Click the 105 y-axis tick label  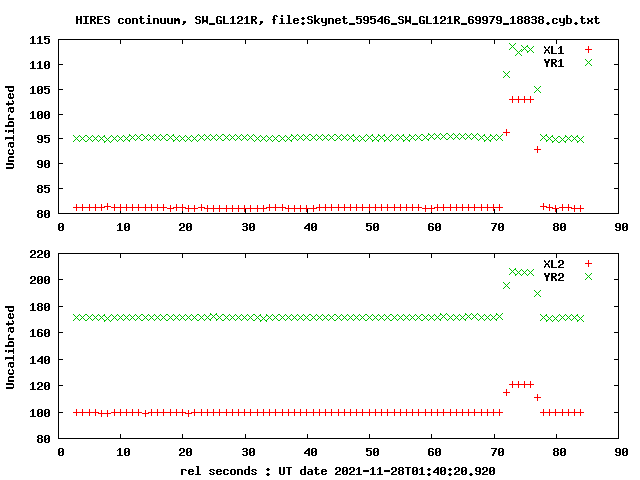click(40, 90)
